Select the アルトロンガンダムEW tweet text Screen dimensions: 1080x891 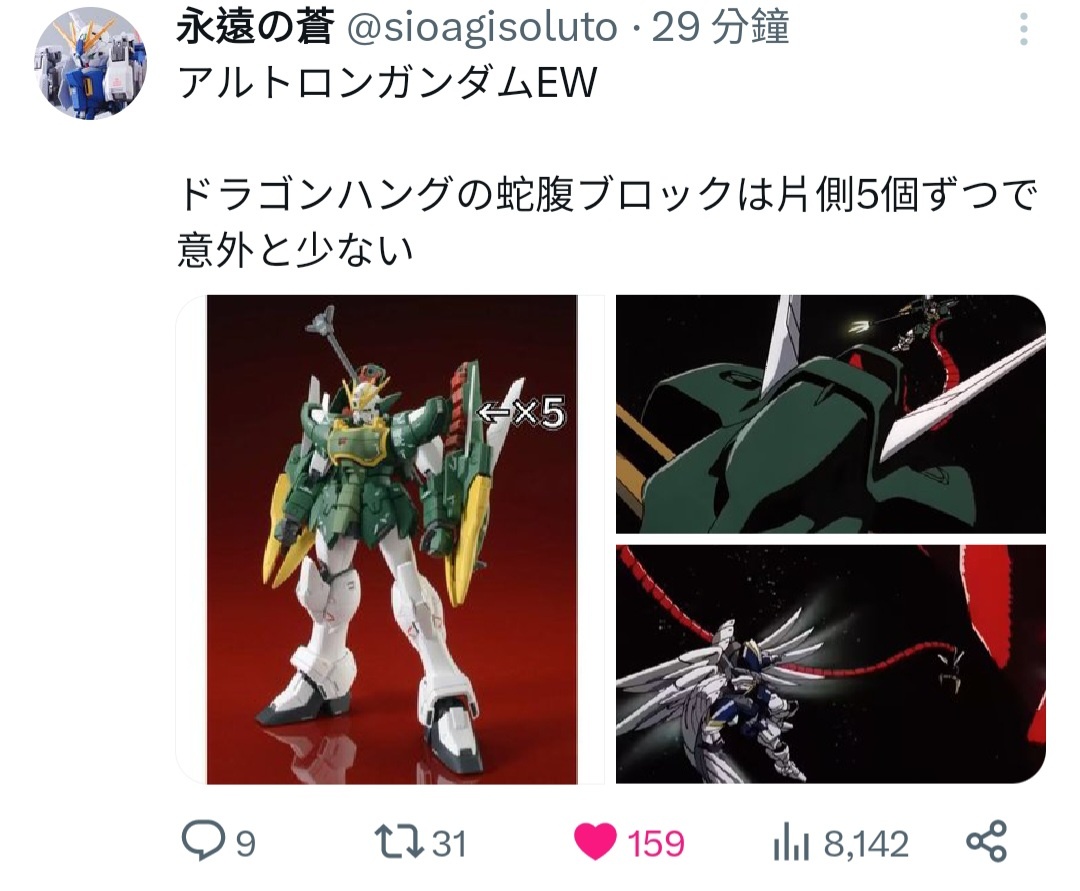point(387,83)
